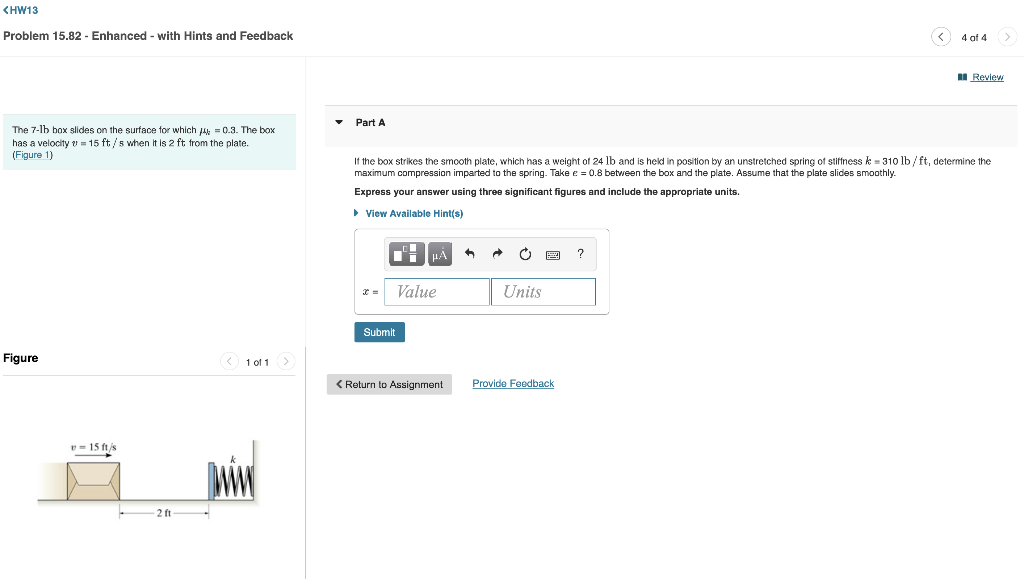Click the undo arrow in the answer toolbar
This screenshot has width=1024, height=579.
click(469, 254)
